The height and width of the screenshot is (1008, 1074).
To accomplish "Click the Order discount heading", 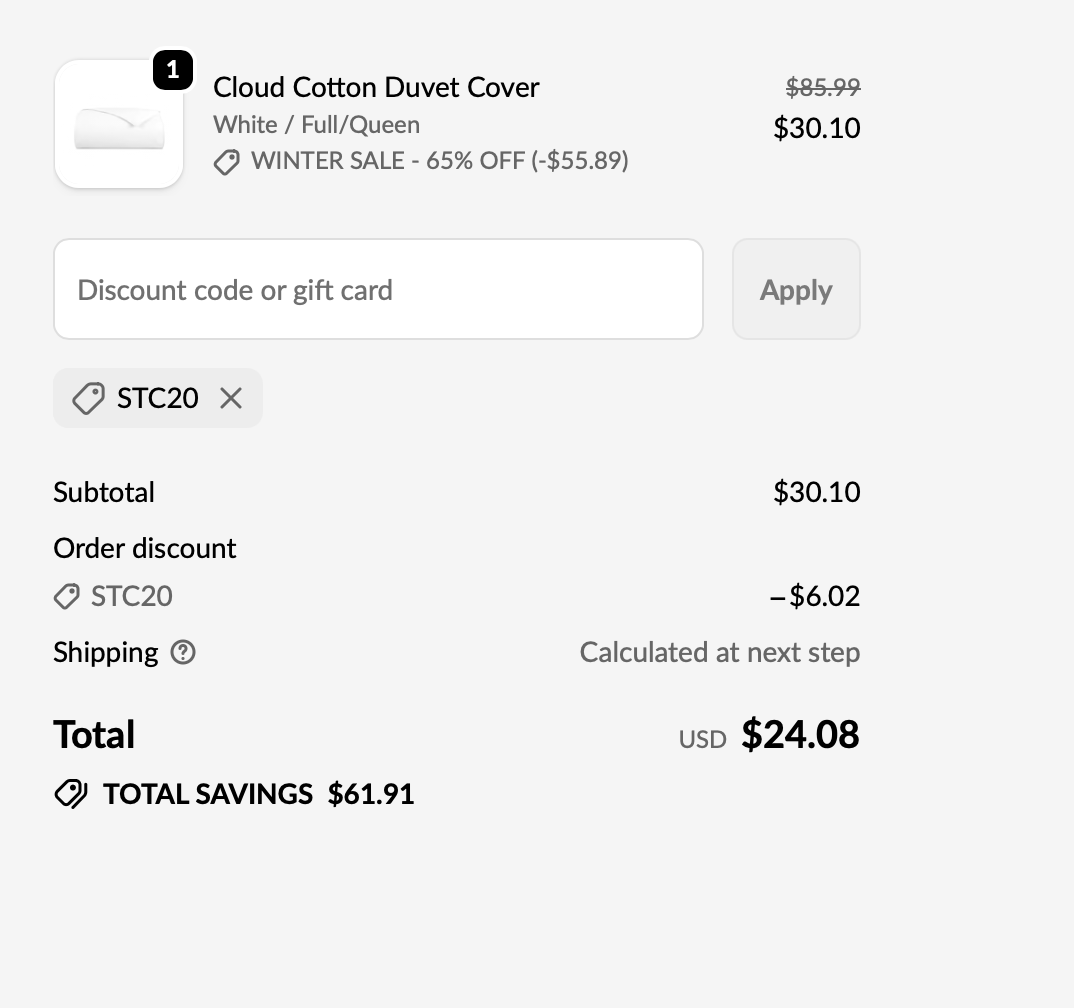I will click(145, 548).
